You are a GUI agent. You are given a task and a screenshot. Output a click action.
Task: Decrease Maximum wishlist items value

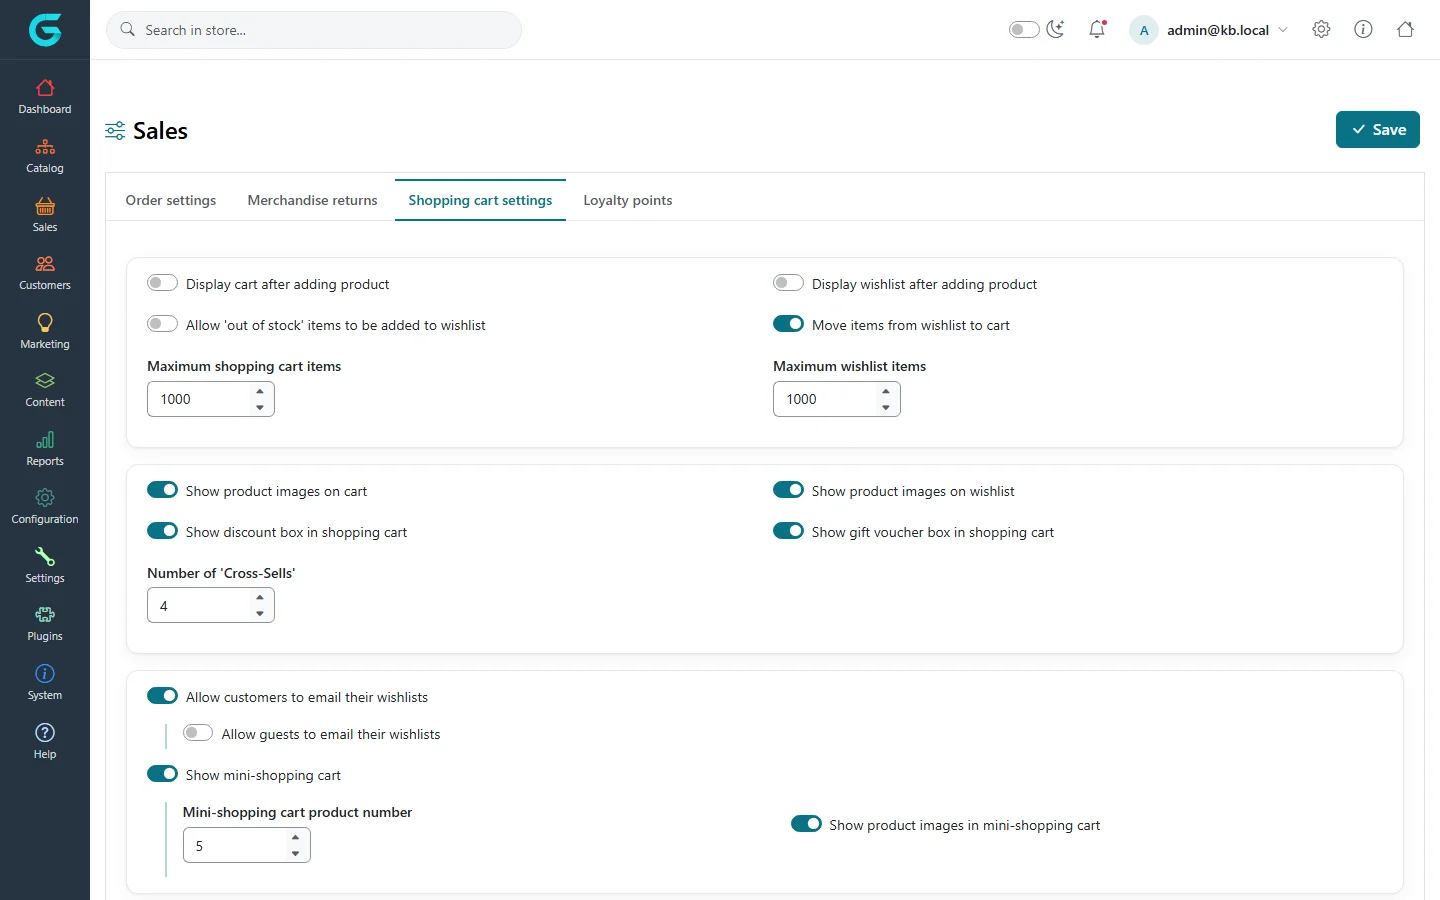point(886,407)
